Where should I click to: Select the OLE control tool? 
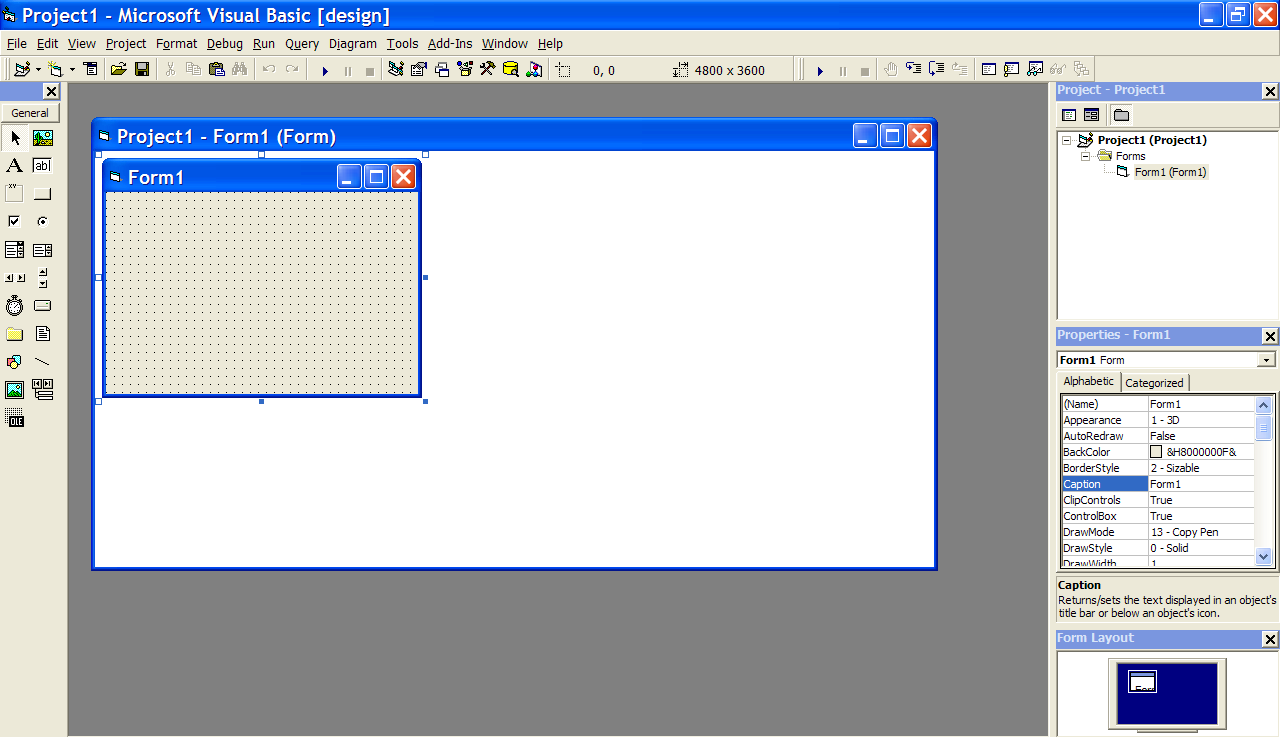pos(14,418)
